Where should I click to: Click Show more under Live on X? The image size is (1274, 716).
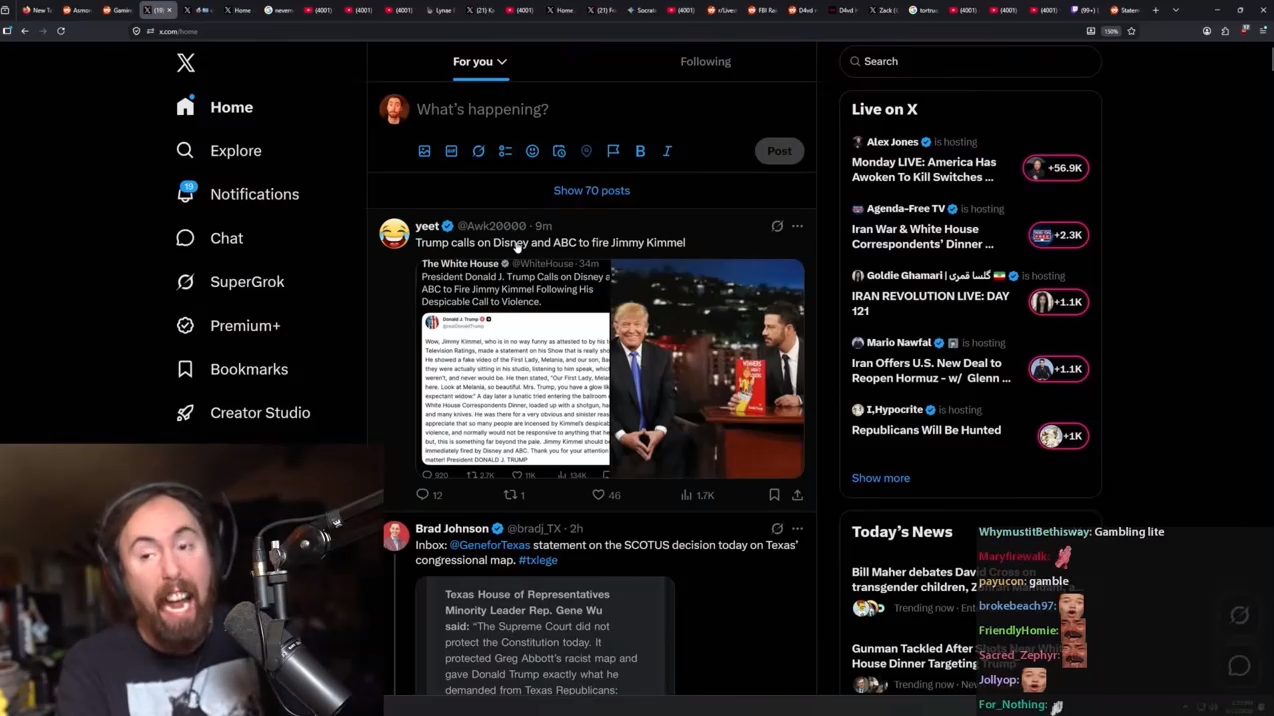click(880, 478)
